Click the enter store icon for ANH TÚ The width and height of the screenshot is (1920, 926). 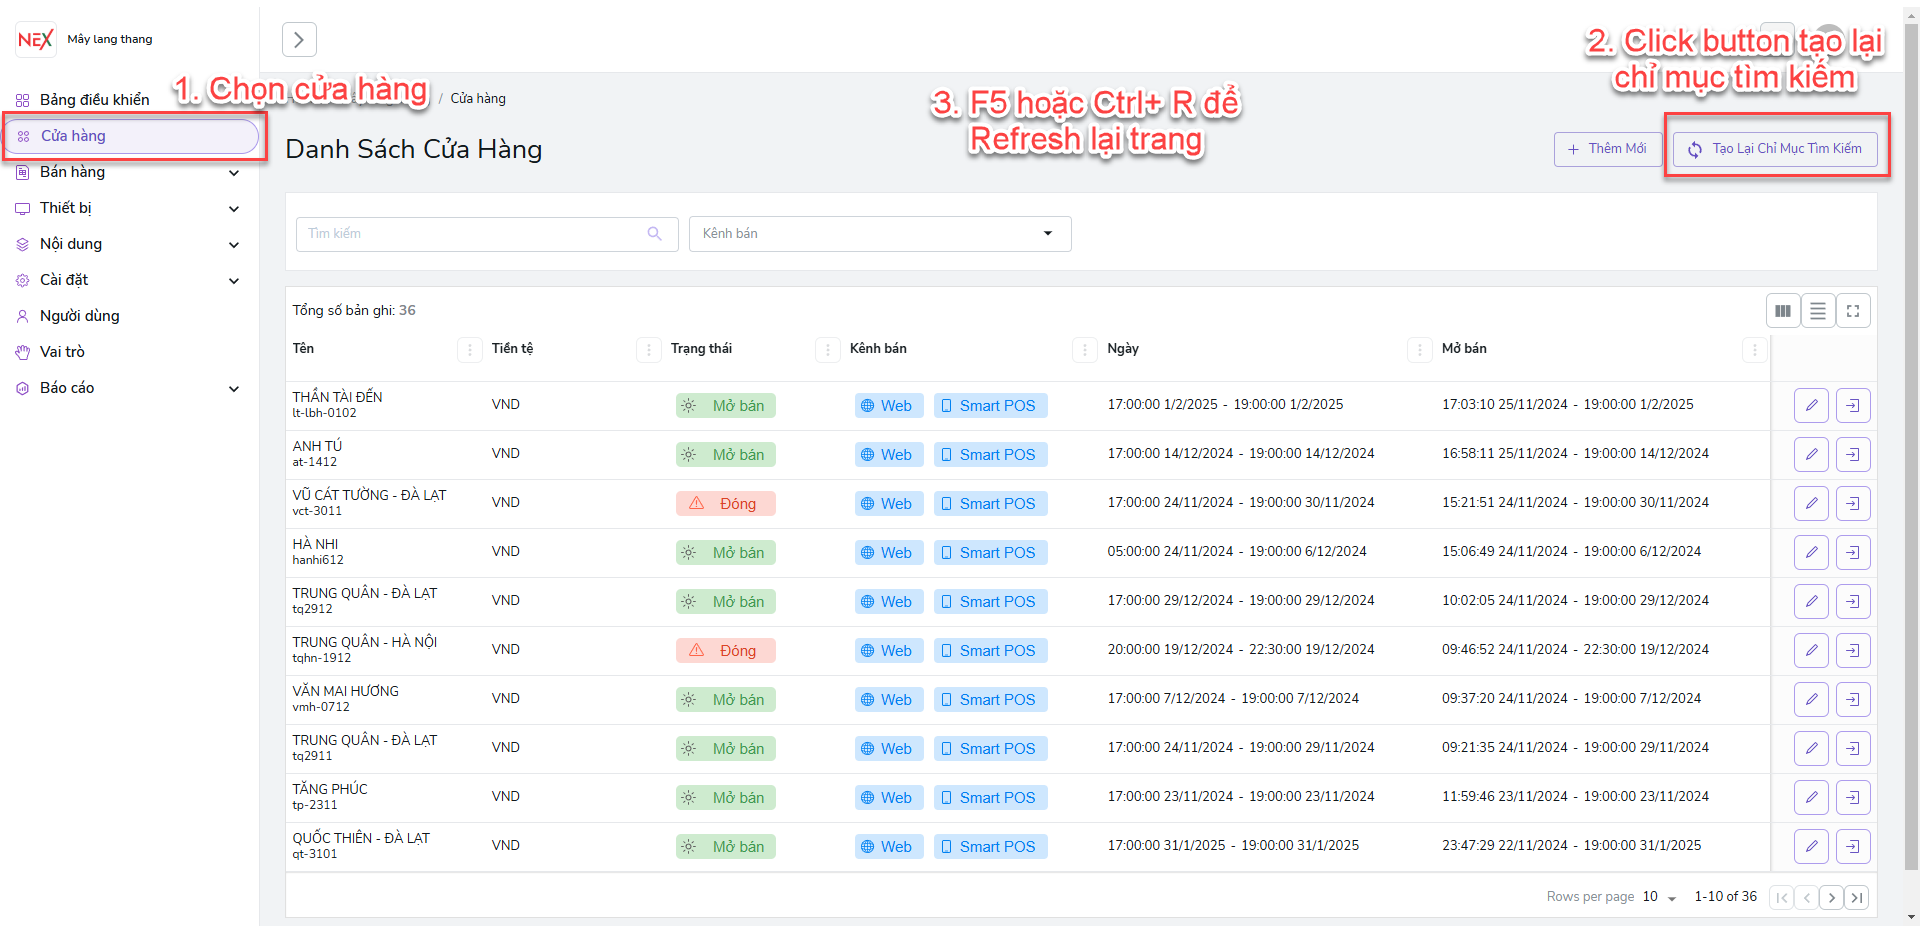click(x=1853, y=455)
